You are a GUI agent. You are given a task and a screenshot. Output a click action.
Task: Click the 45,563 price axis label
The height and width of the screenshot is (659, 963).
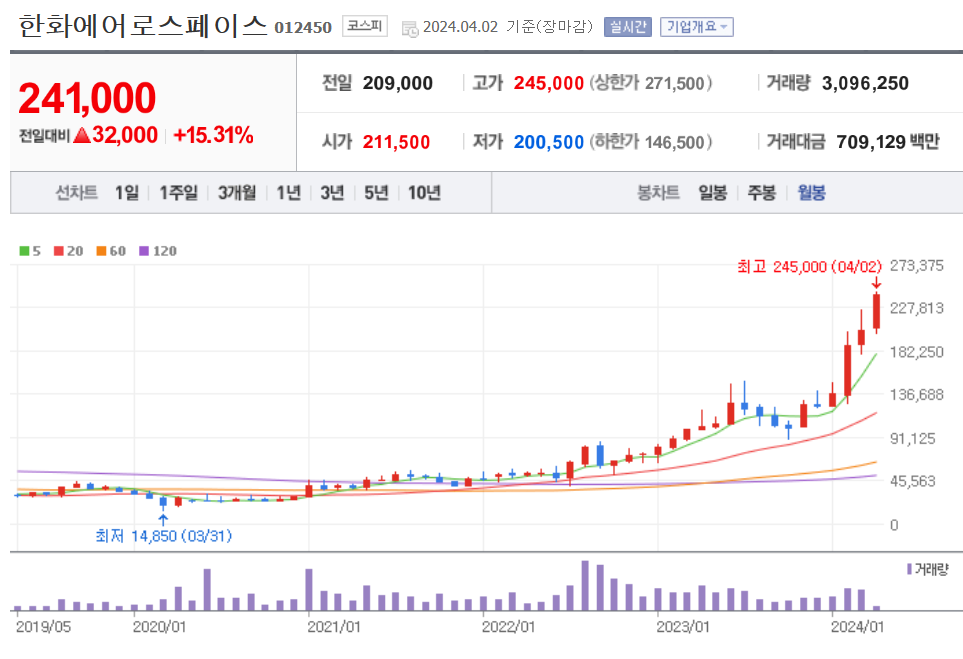coord(913,482)
